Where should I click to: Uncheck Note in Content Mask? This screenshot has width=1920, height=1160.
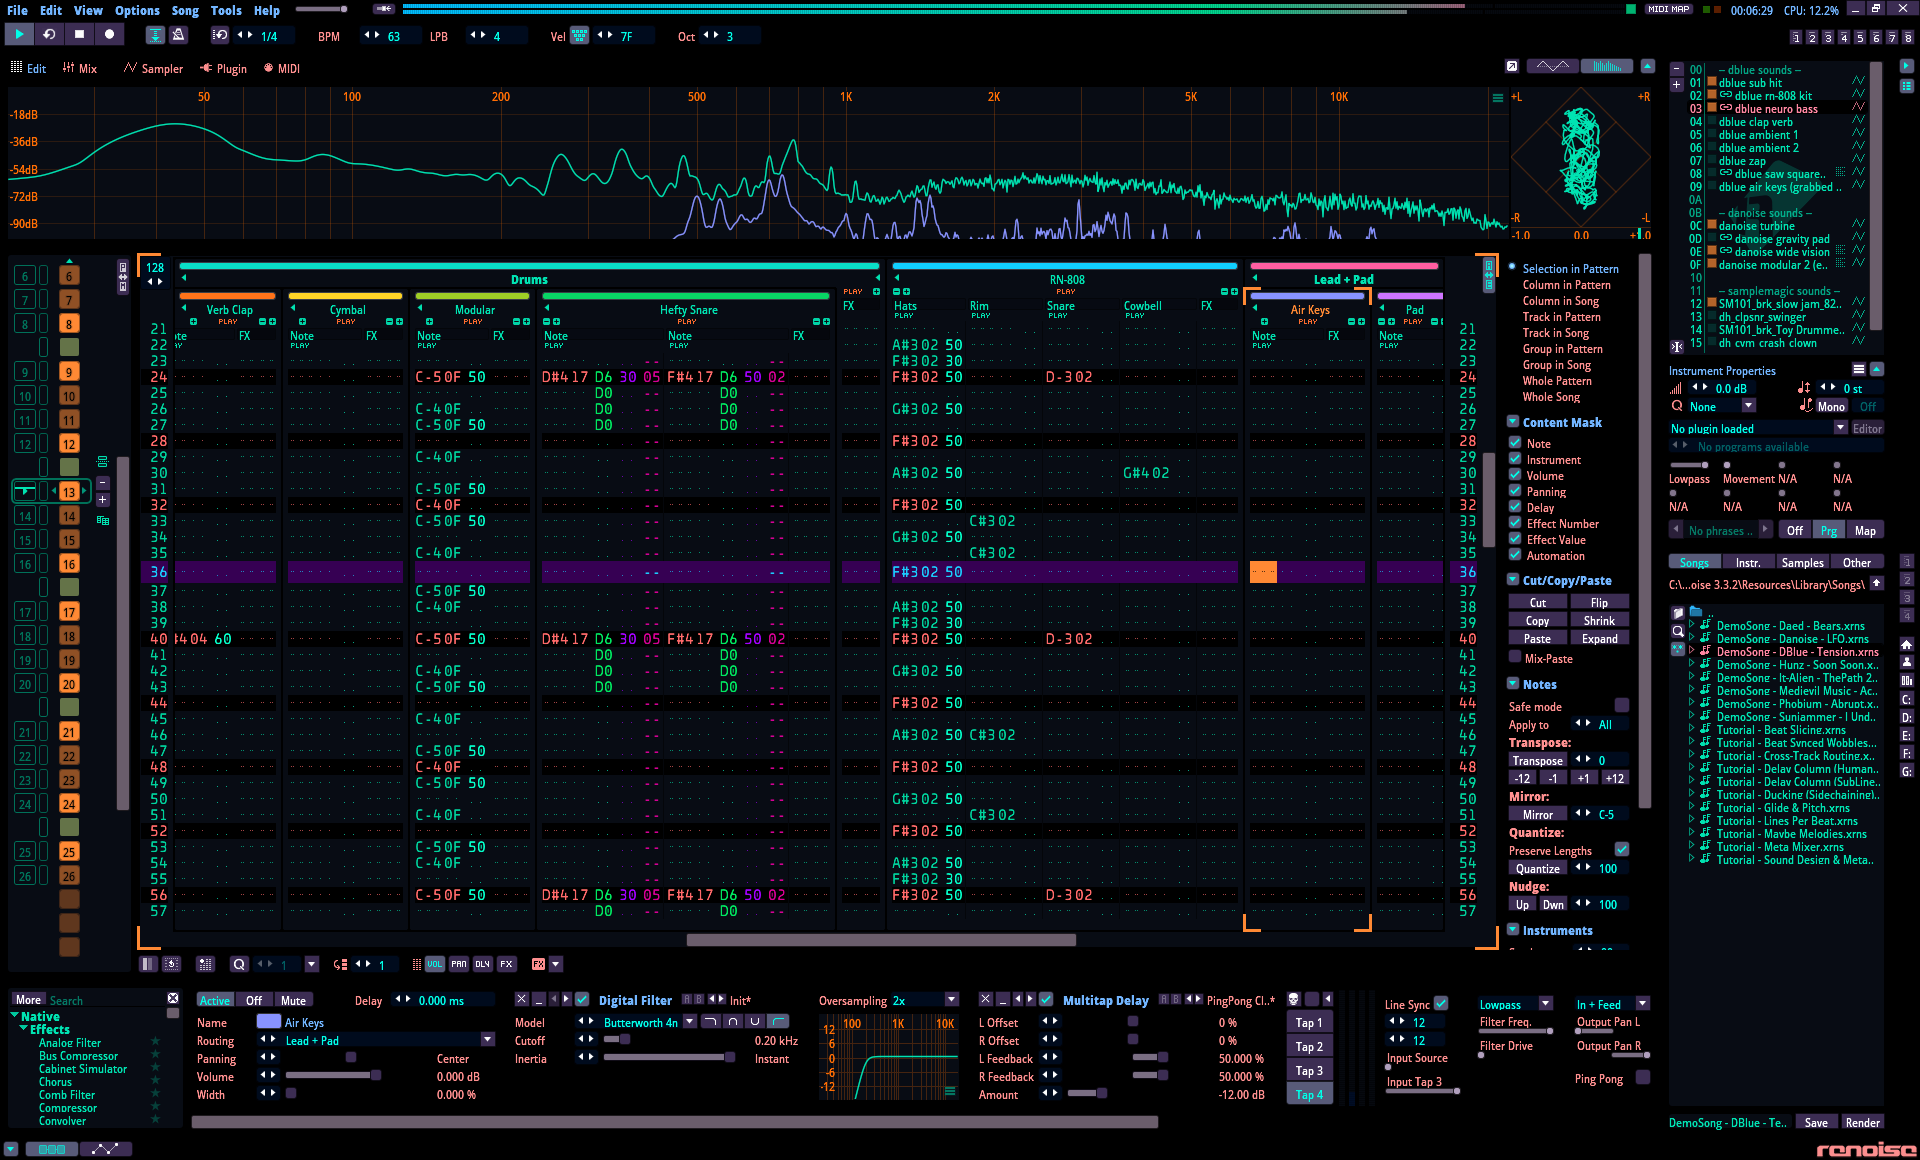(1515, 443)
